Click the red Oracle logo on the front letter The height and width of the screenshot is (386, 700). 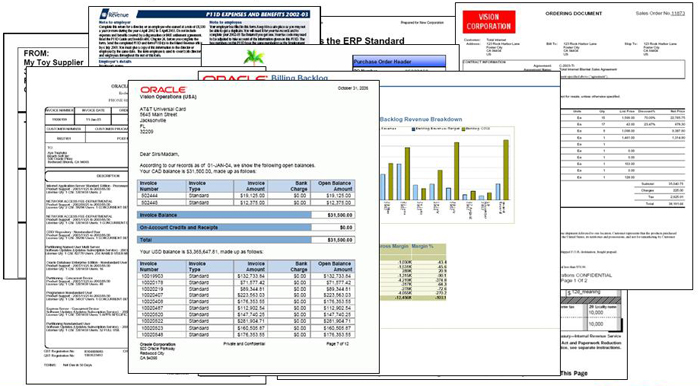pos(163,90)
